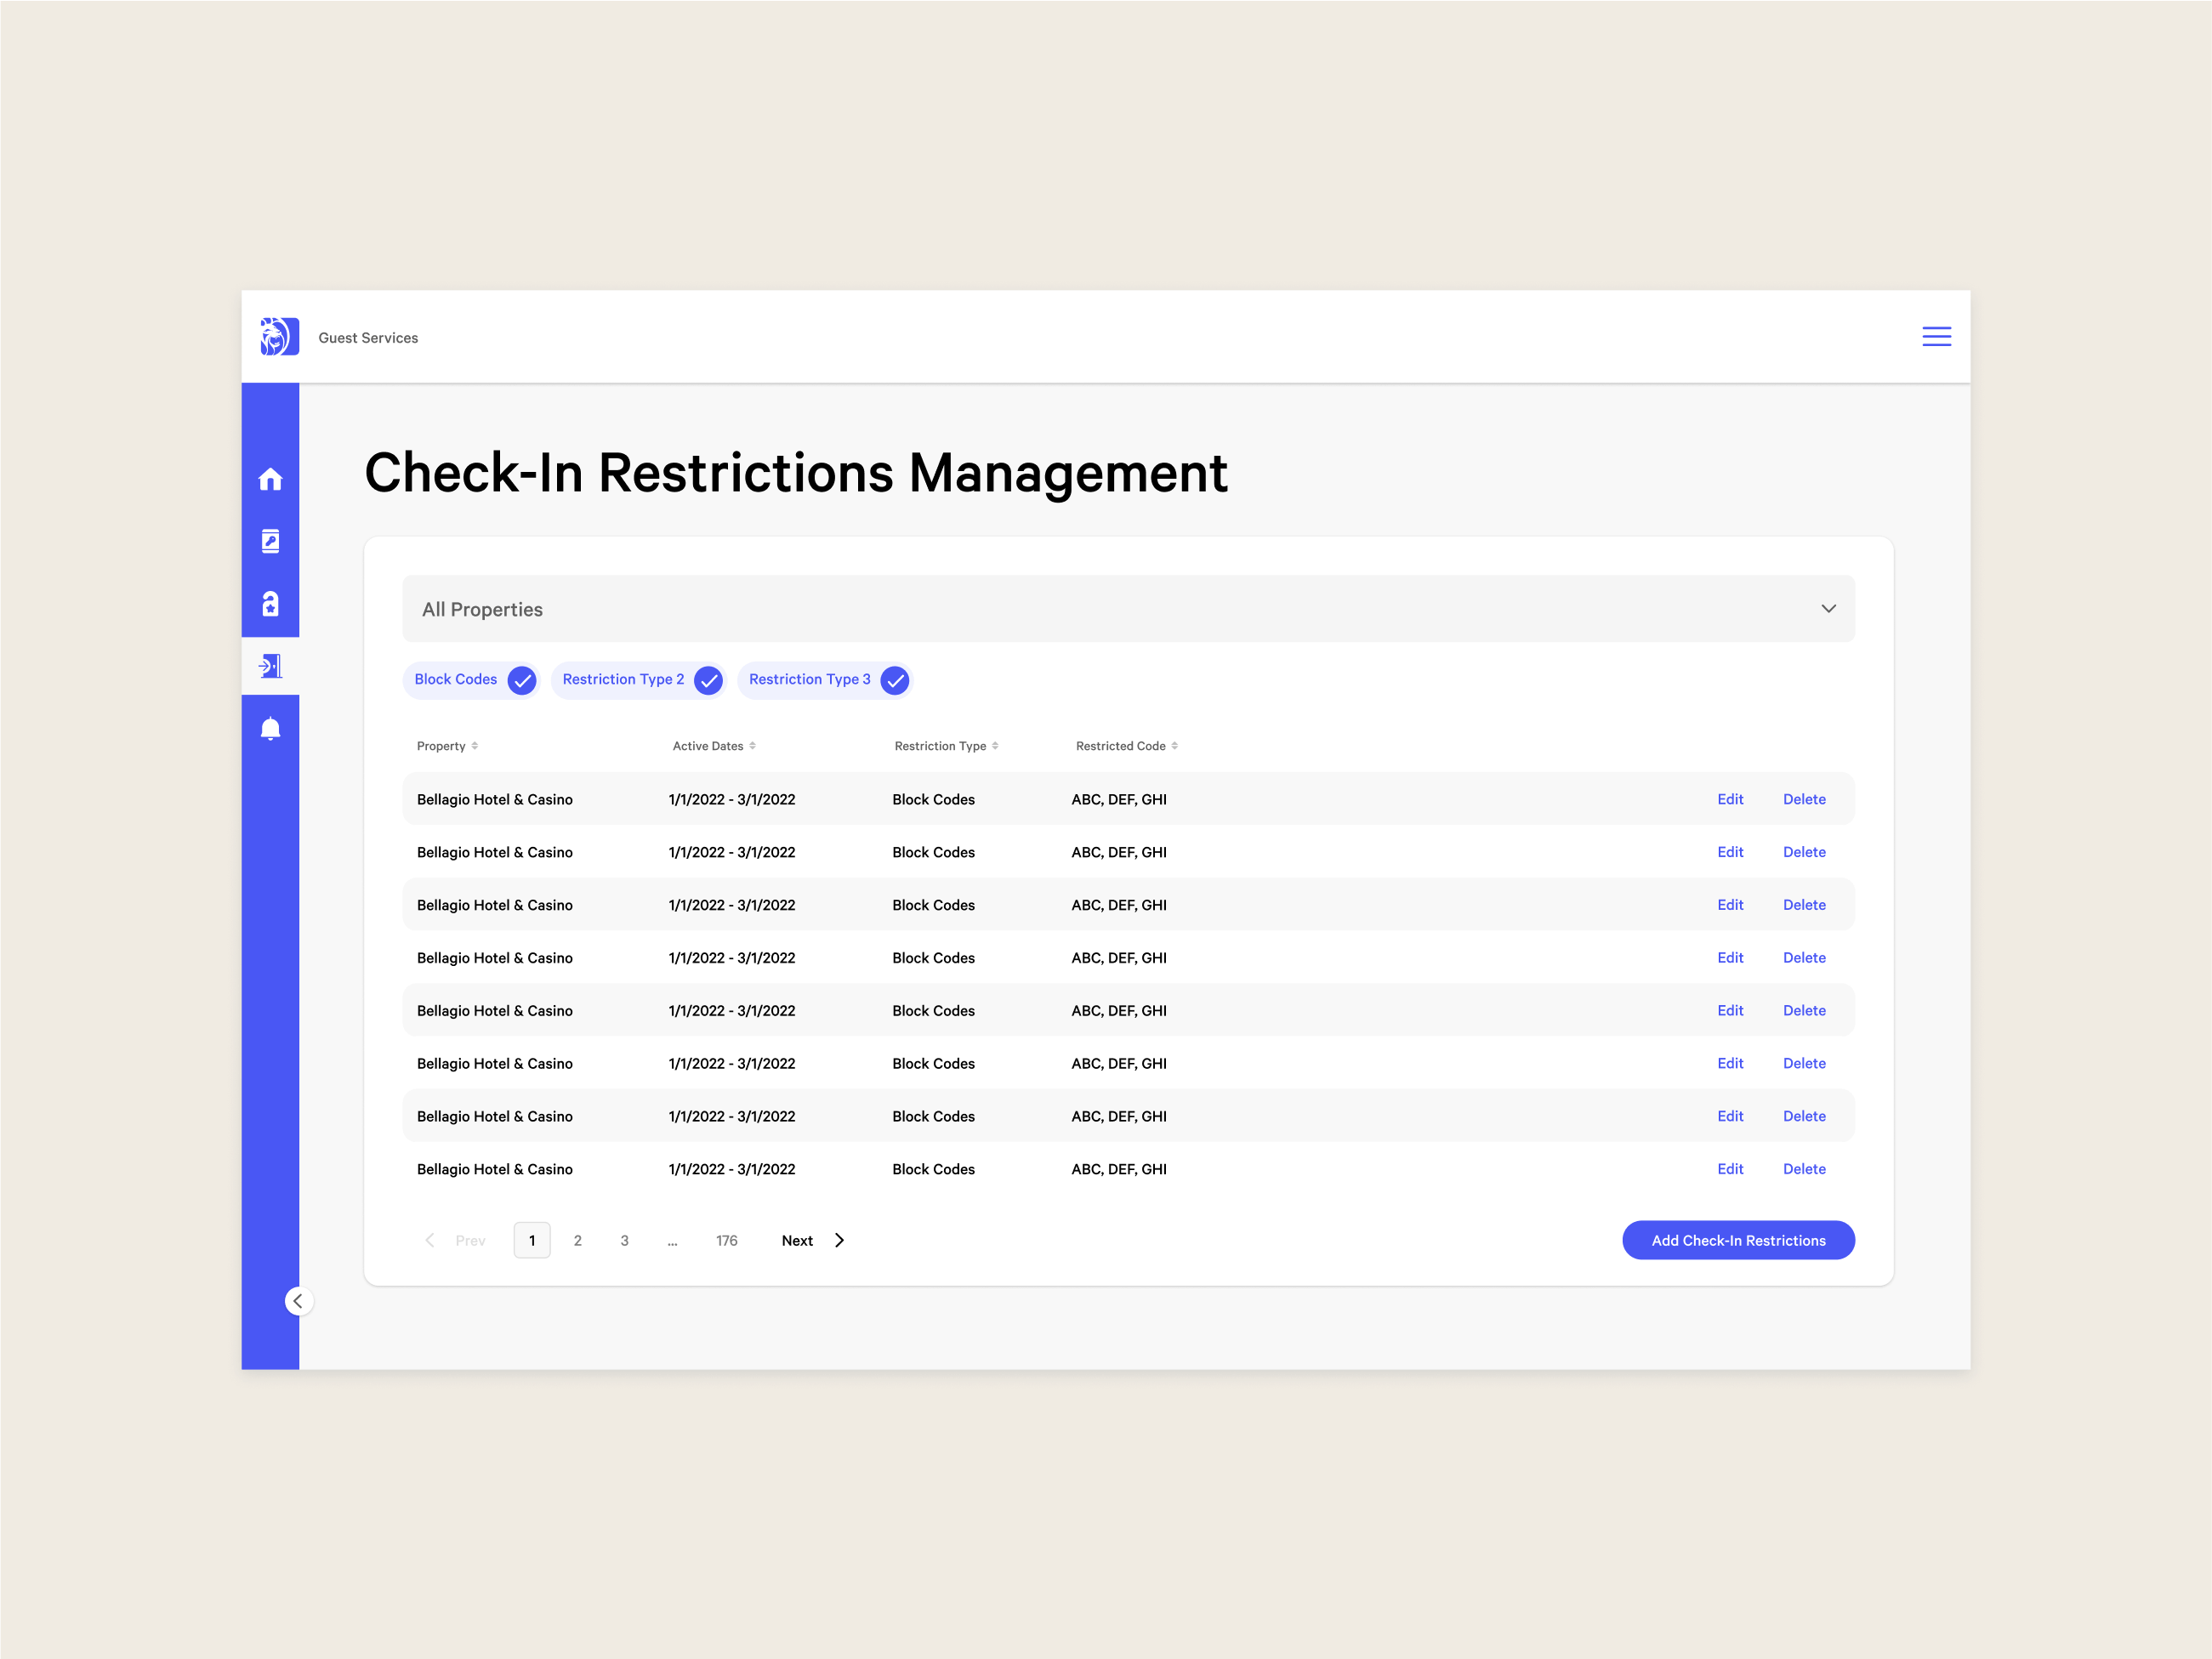Delete the sixth table row
This screenshot has height=1659, width=2212.
pyautogui.click(x=1804, y=1063)
